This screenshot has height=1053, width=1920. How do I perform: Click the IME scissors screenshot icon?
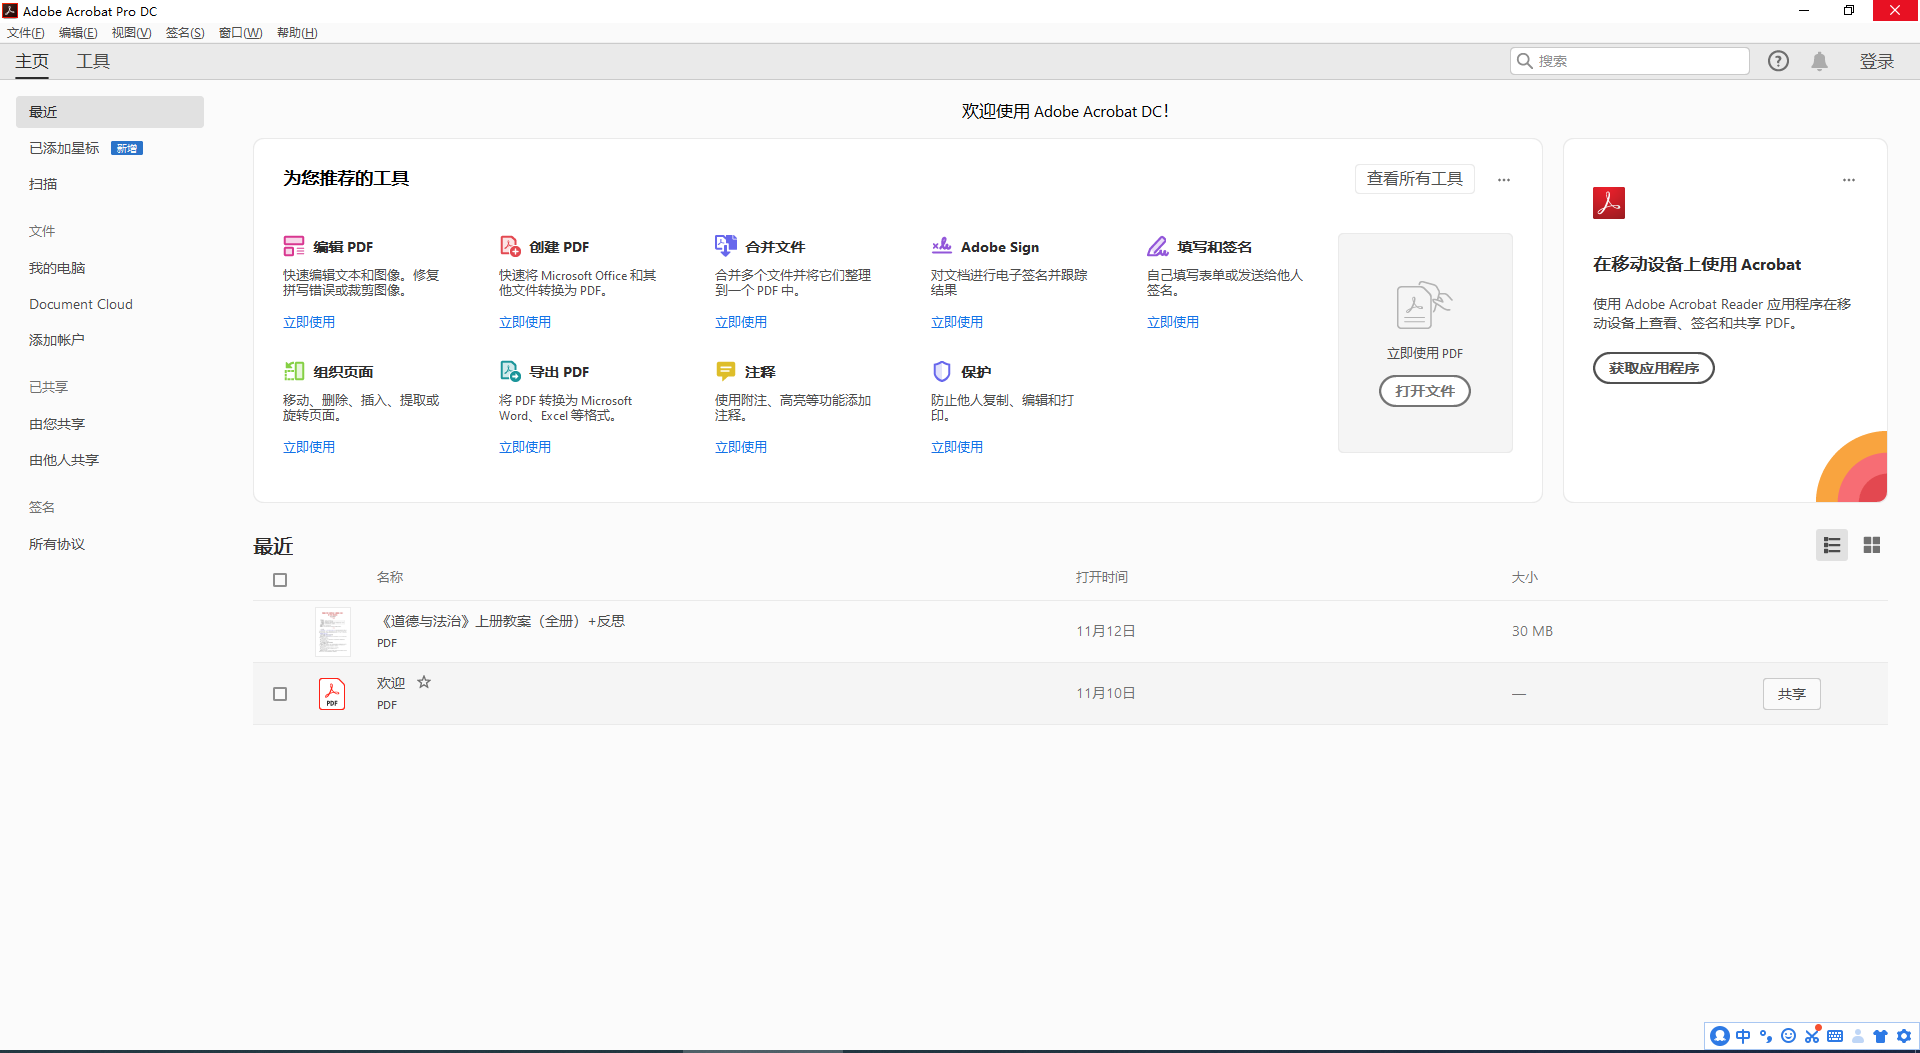[1812, 1036]
